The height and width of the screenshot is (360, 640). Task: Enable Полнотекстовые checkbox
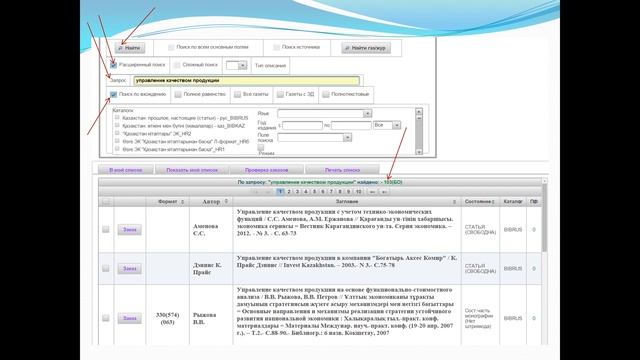coord(325,94)
